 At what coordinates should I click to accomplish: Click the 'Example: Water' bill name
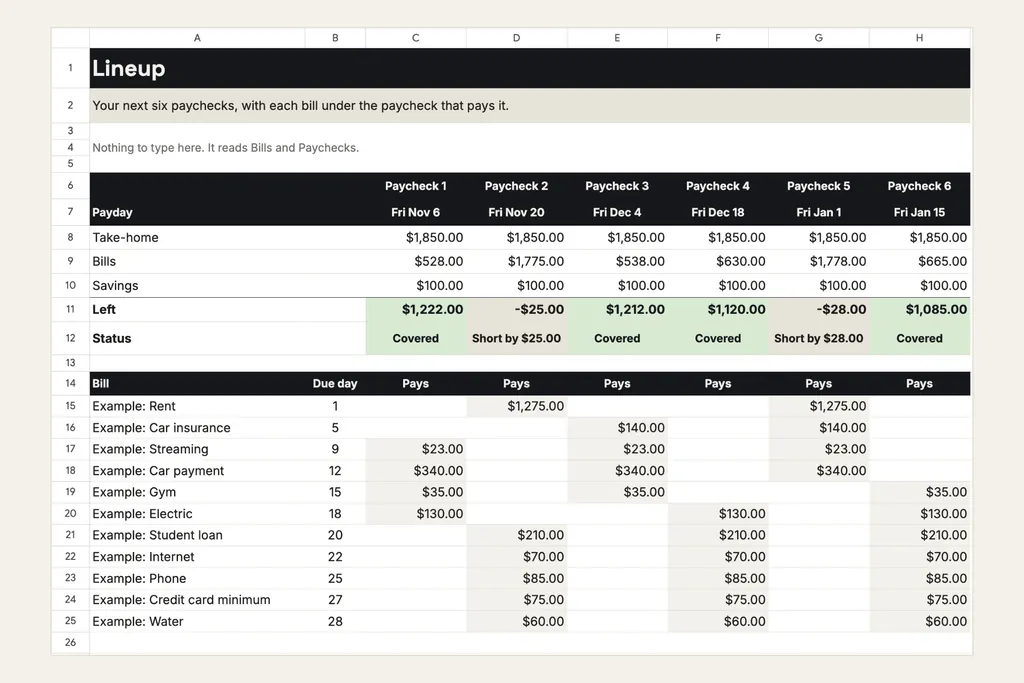[x=138, y=622]
